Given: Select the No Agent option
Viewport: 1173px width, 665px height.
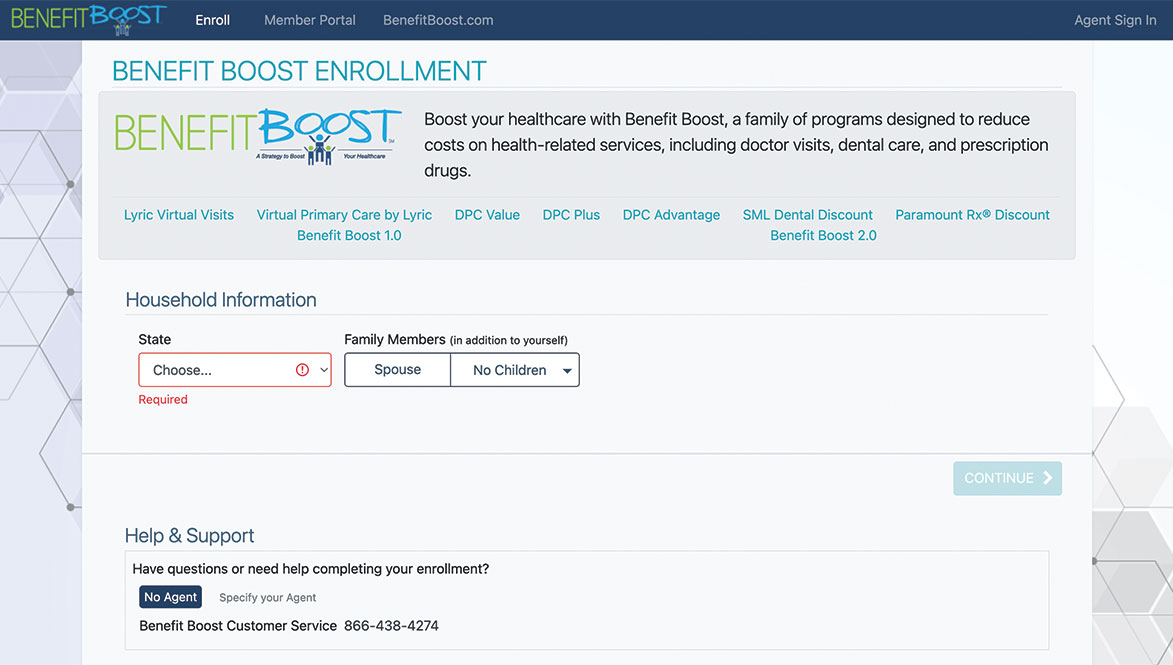Looking at the screenshot, I should click(x=170, y=596).
